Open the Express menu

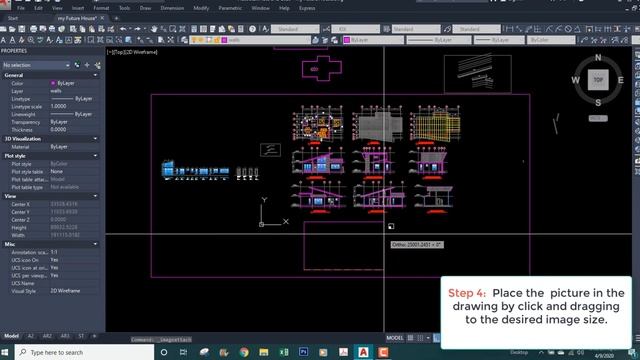click(x=307, y=8)
